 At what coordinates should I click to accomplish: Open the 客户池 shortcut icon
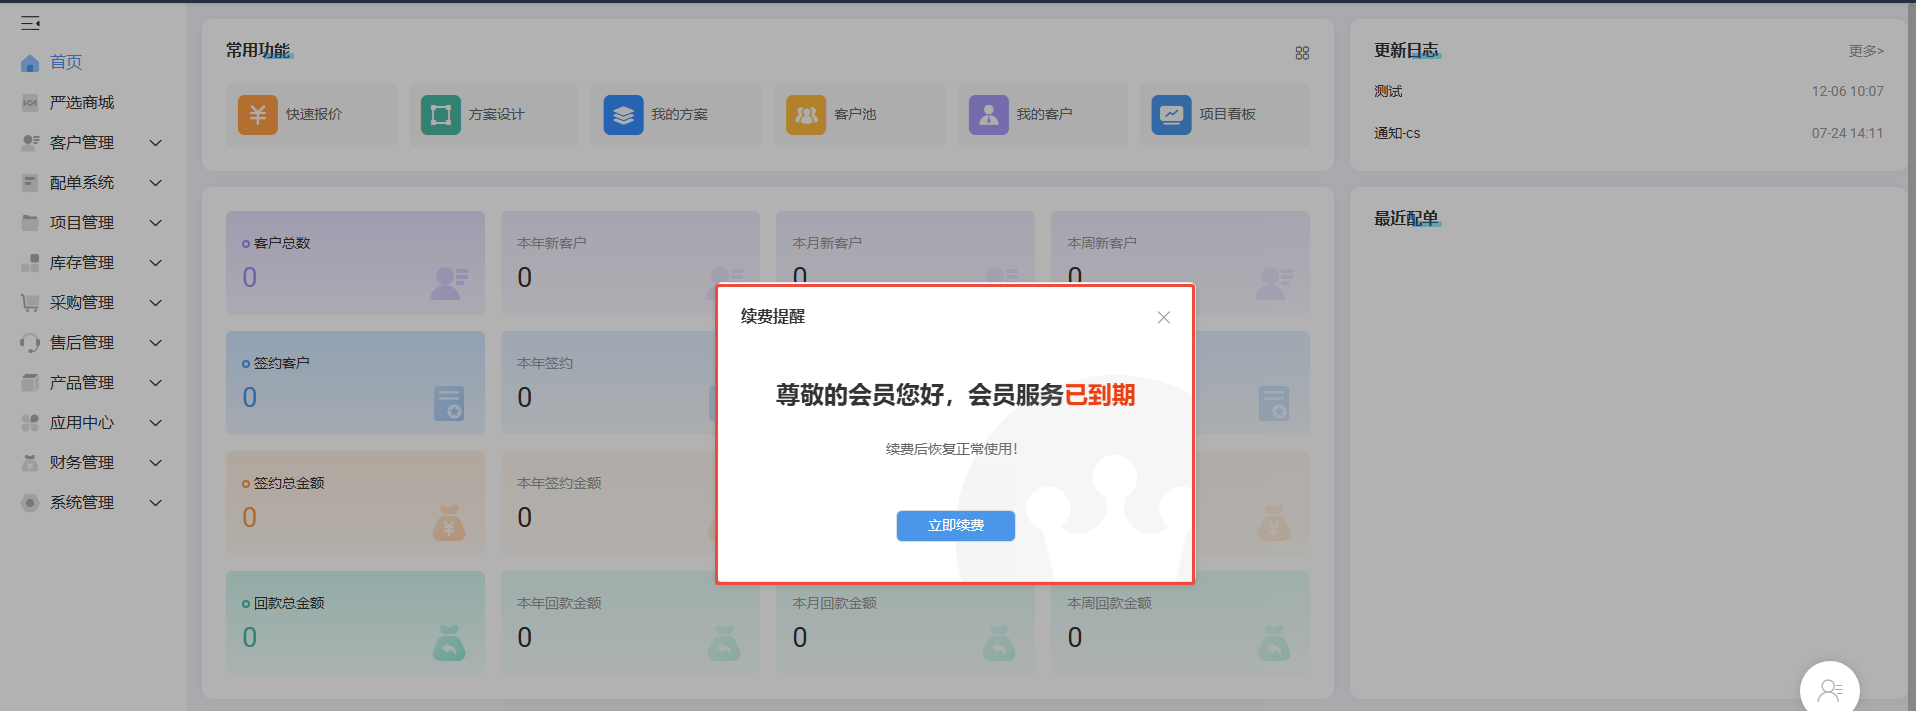coord(806,115)
